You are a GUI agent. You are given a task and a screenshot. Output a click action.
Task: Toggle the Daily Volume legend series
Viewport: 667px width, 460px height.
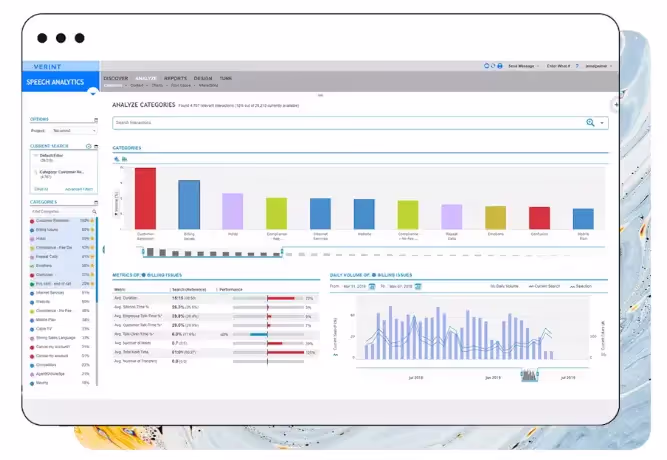coord(504,286)
